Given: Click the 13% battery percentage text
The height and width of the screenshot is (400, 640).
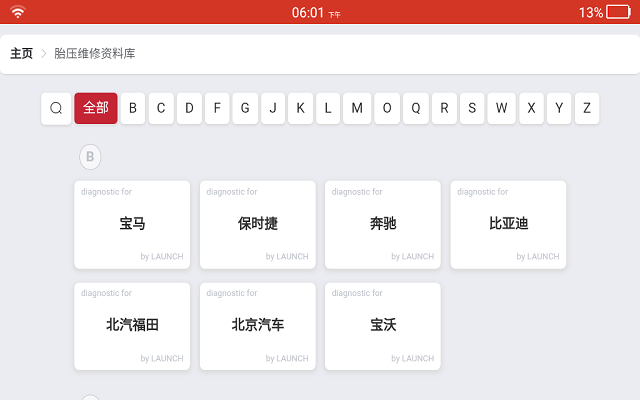Looking at the screenshot, I should 591,12.
